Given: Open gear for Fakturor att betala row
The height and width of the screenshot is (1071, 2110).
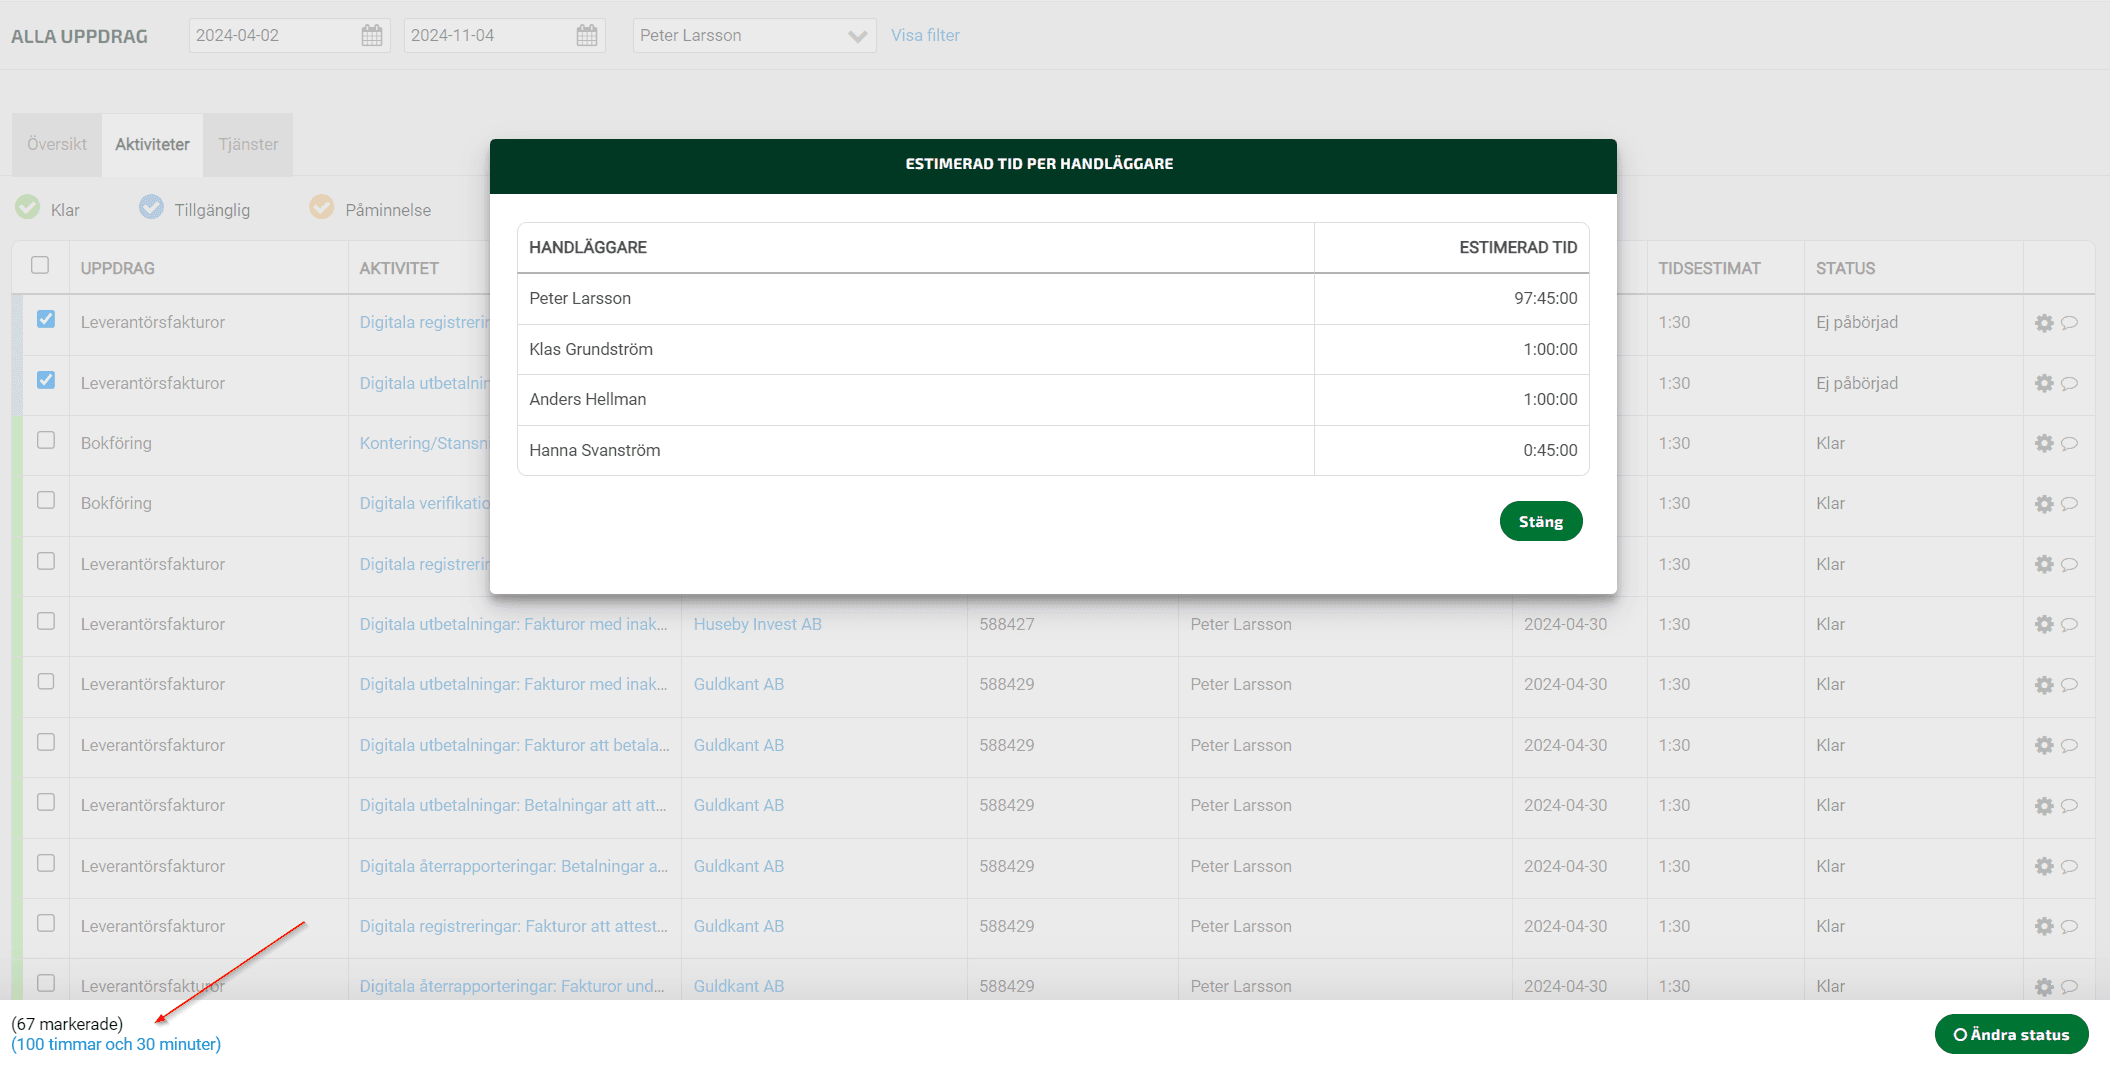Looking at the screenshot, I should click(x=2044, y=746).
